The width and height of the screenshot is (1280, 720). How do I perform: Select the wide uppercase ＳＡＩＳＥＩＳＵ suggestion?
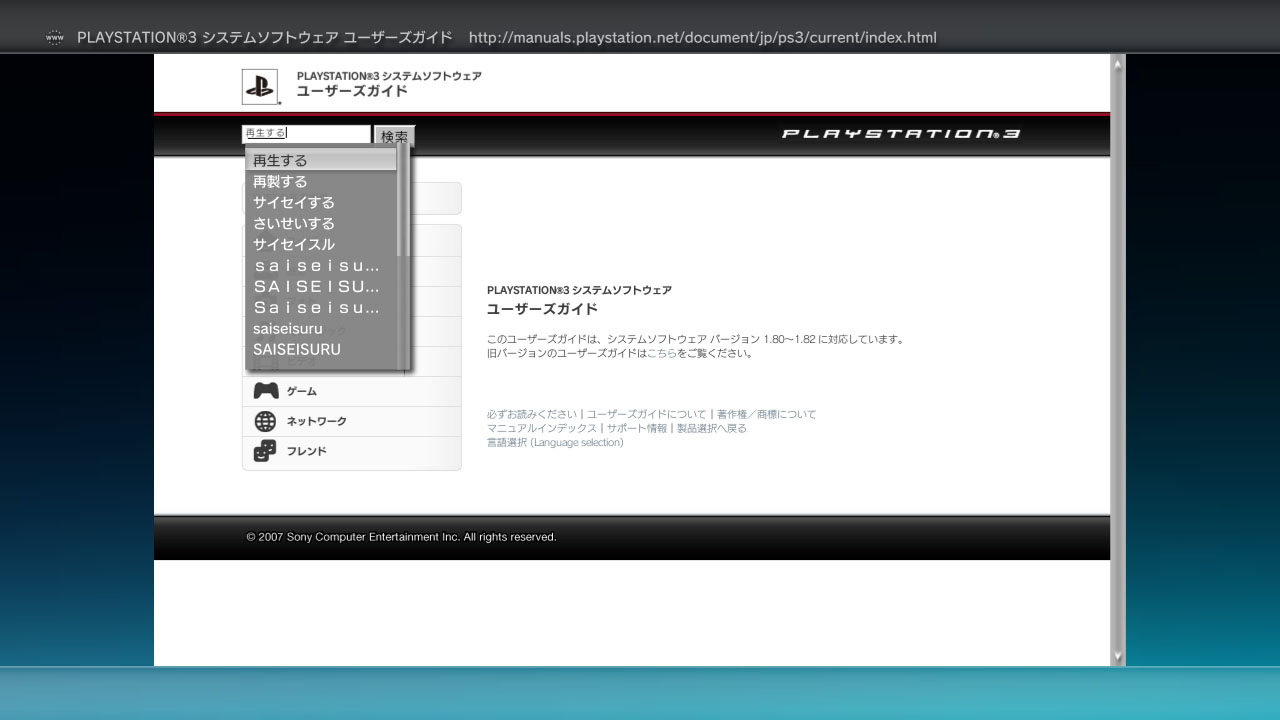(321, 286)
